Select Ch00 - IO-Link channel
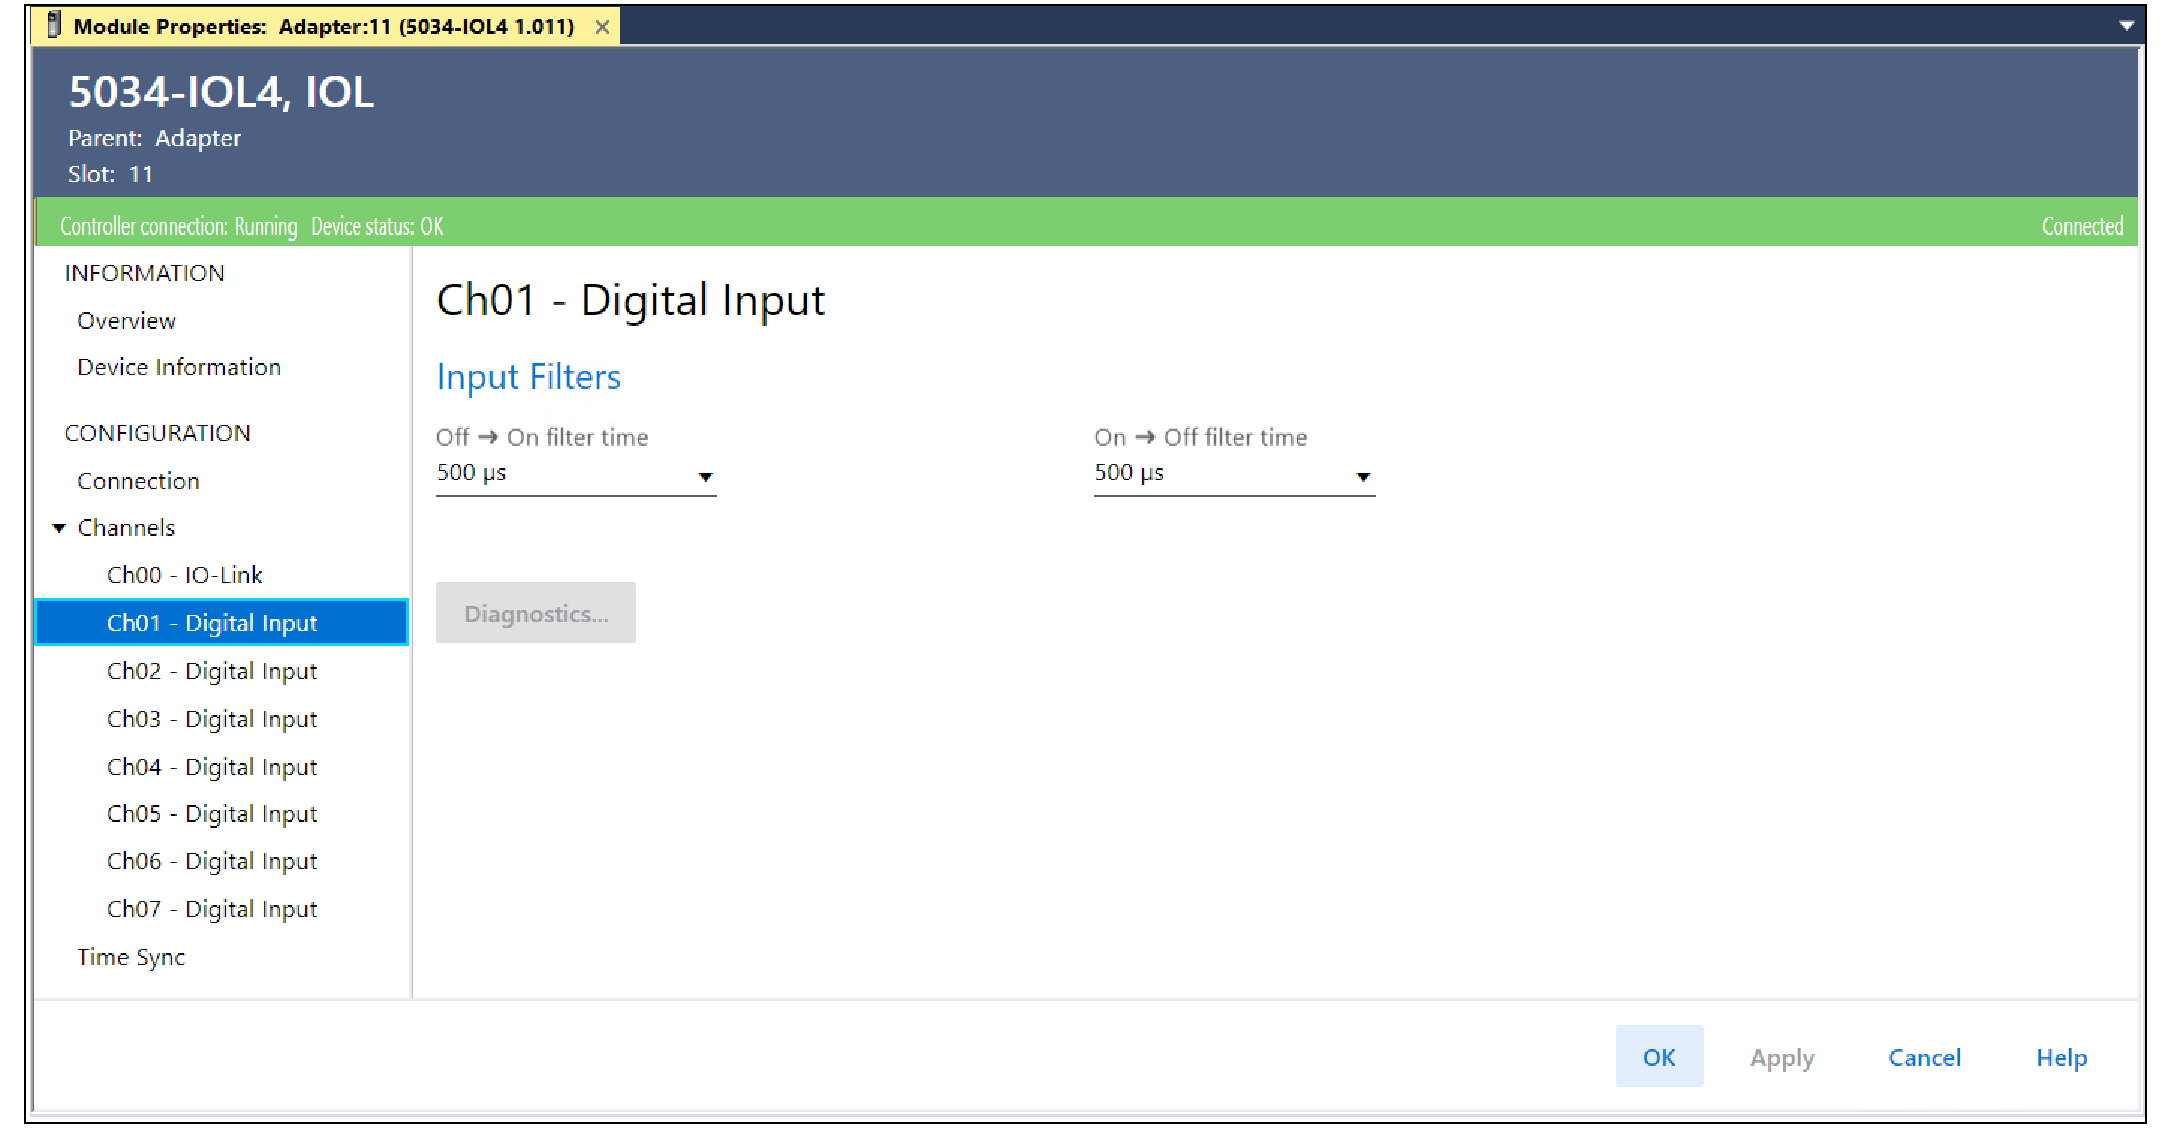The image size is (2168, 1144). pyautogui.click(x=184, y=575)
